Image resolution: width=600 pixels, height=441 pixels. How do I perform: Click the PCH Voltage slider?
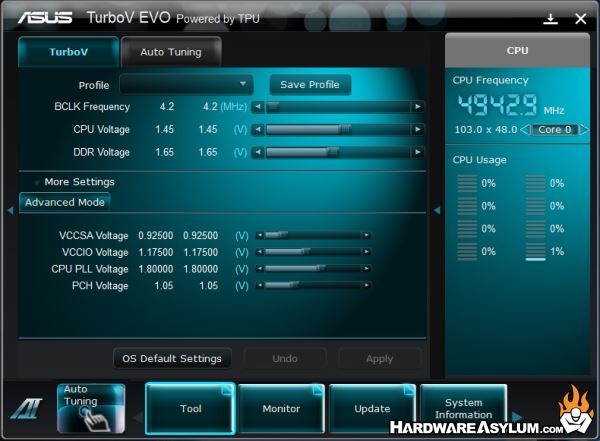tap(313, 285)
